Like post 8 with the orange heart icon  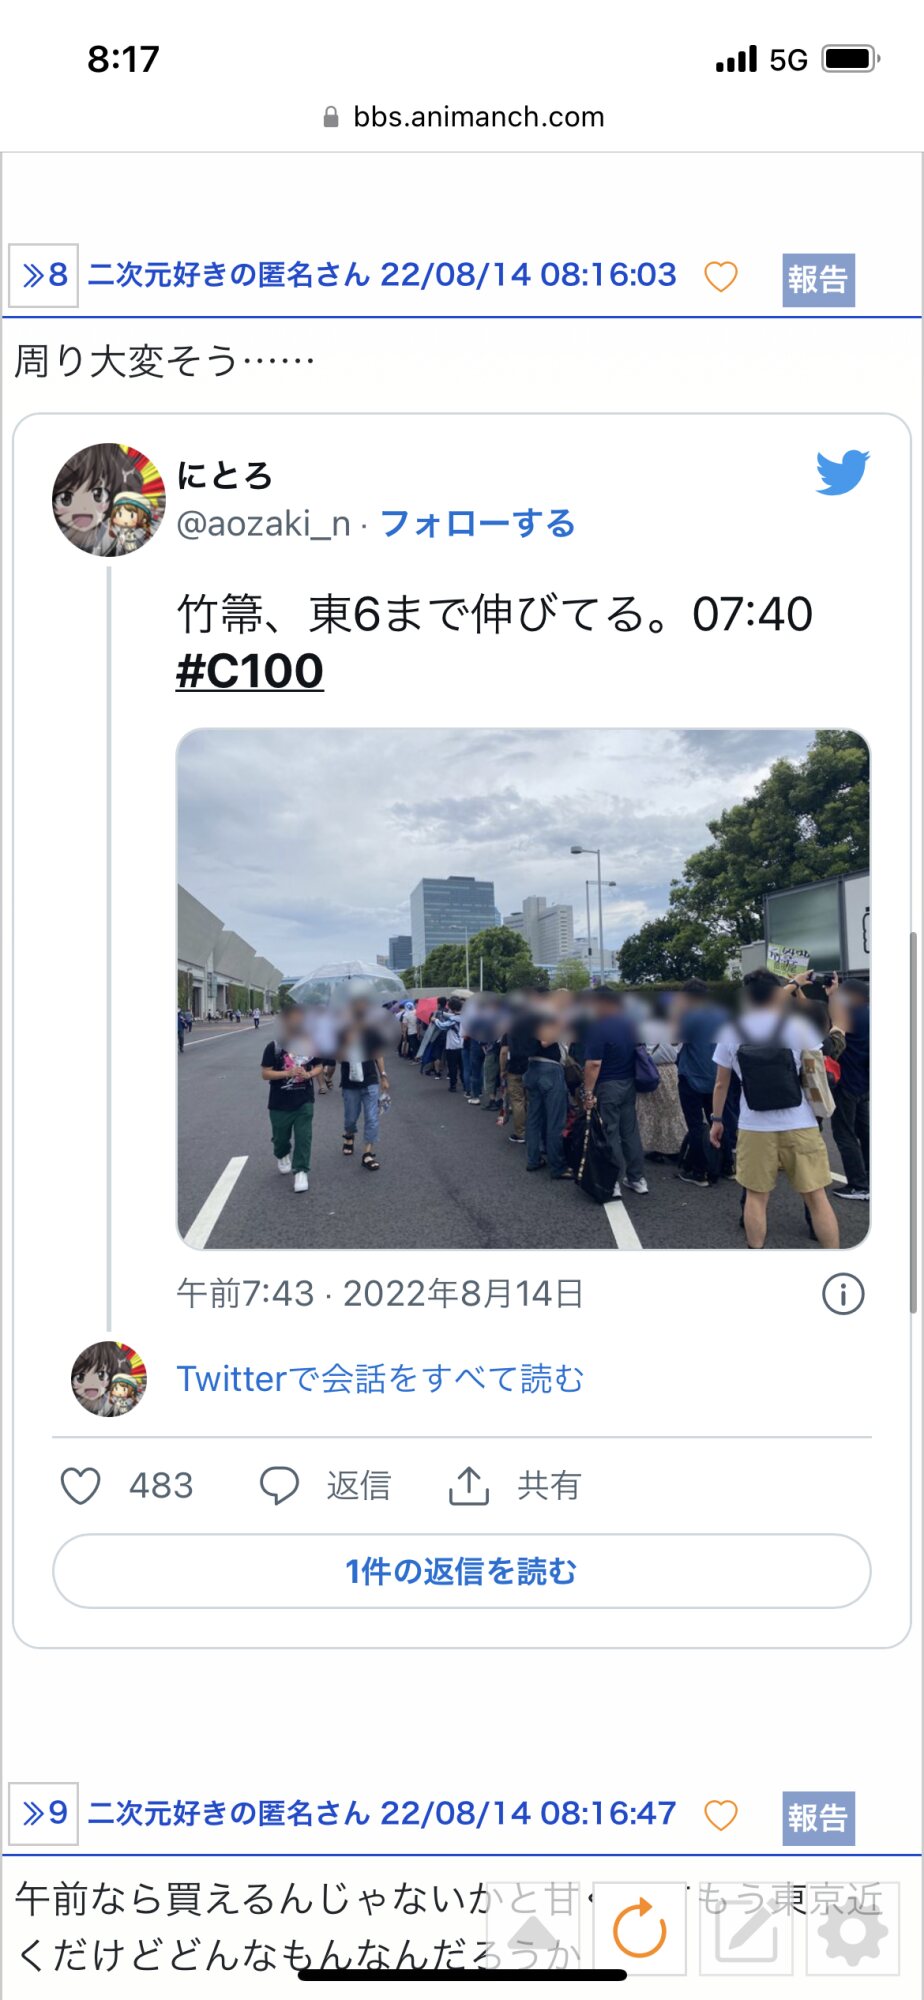[x=721, y=276]
